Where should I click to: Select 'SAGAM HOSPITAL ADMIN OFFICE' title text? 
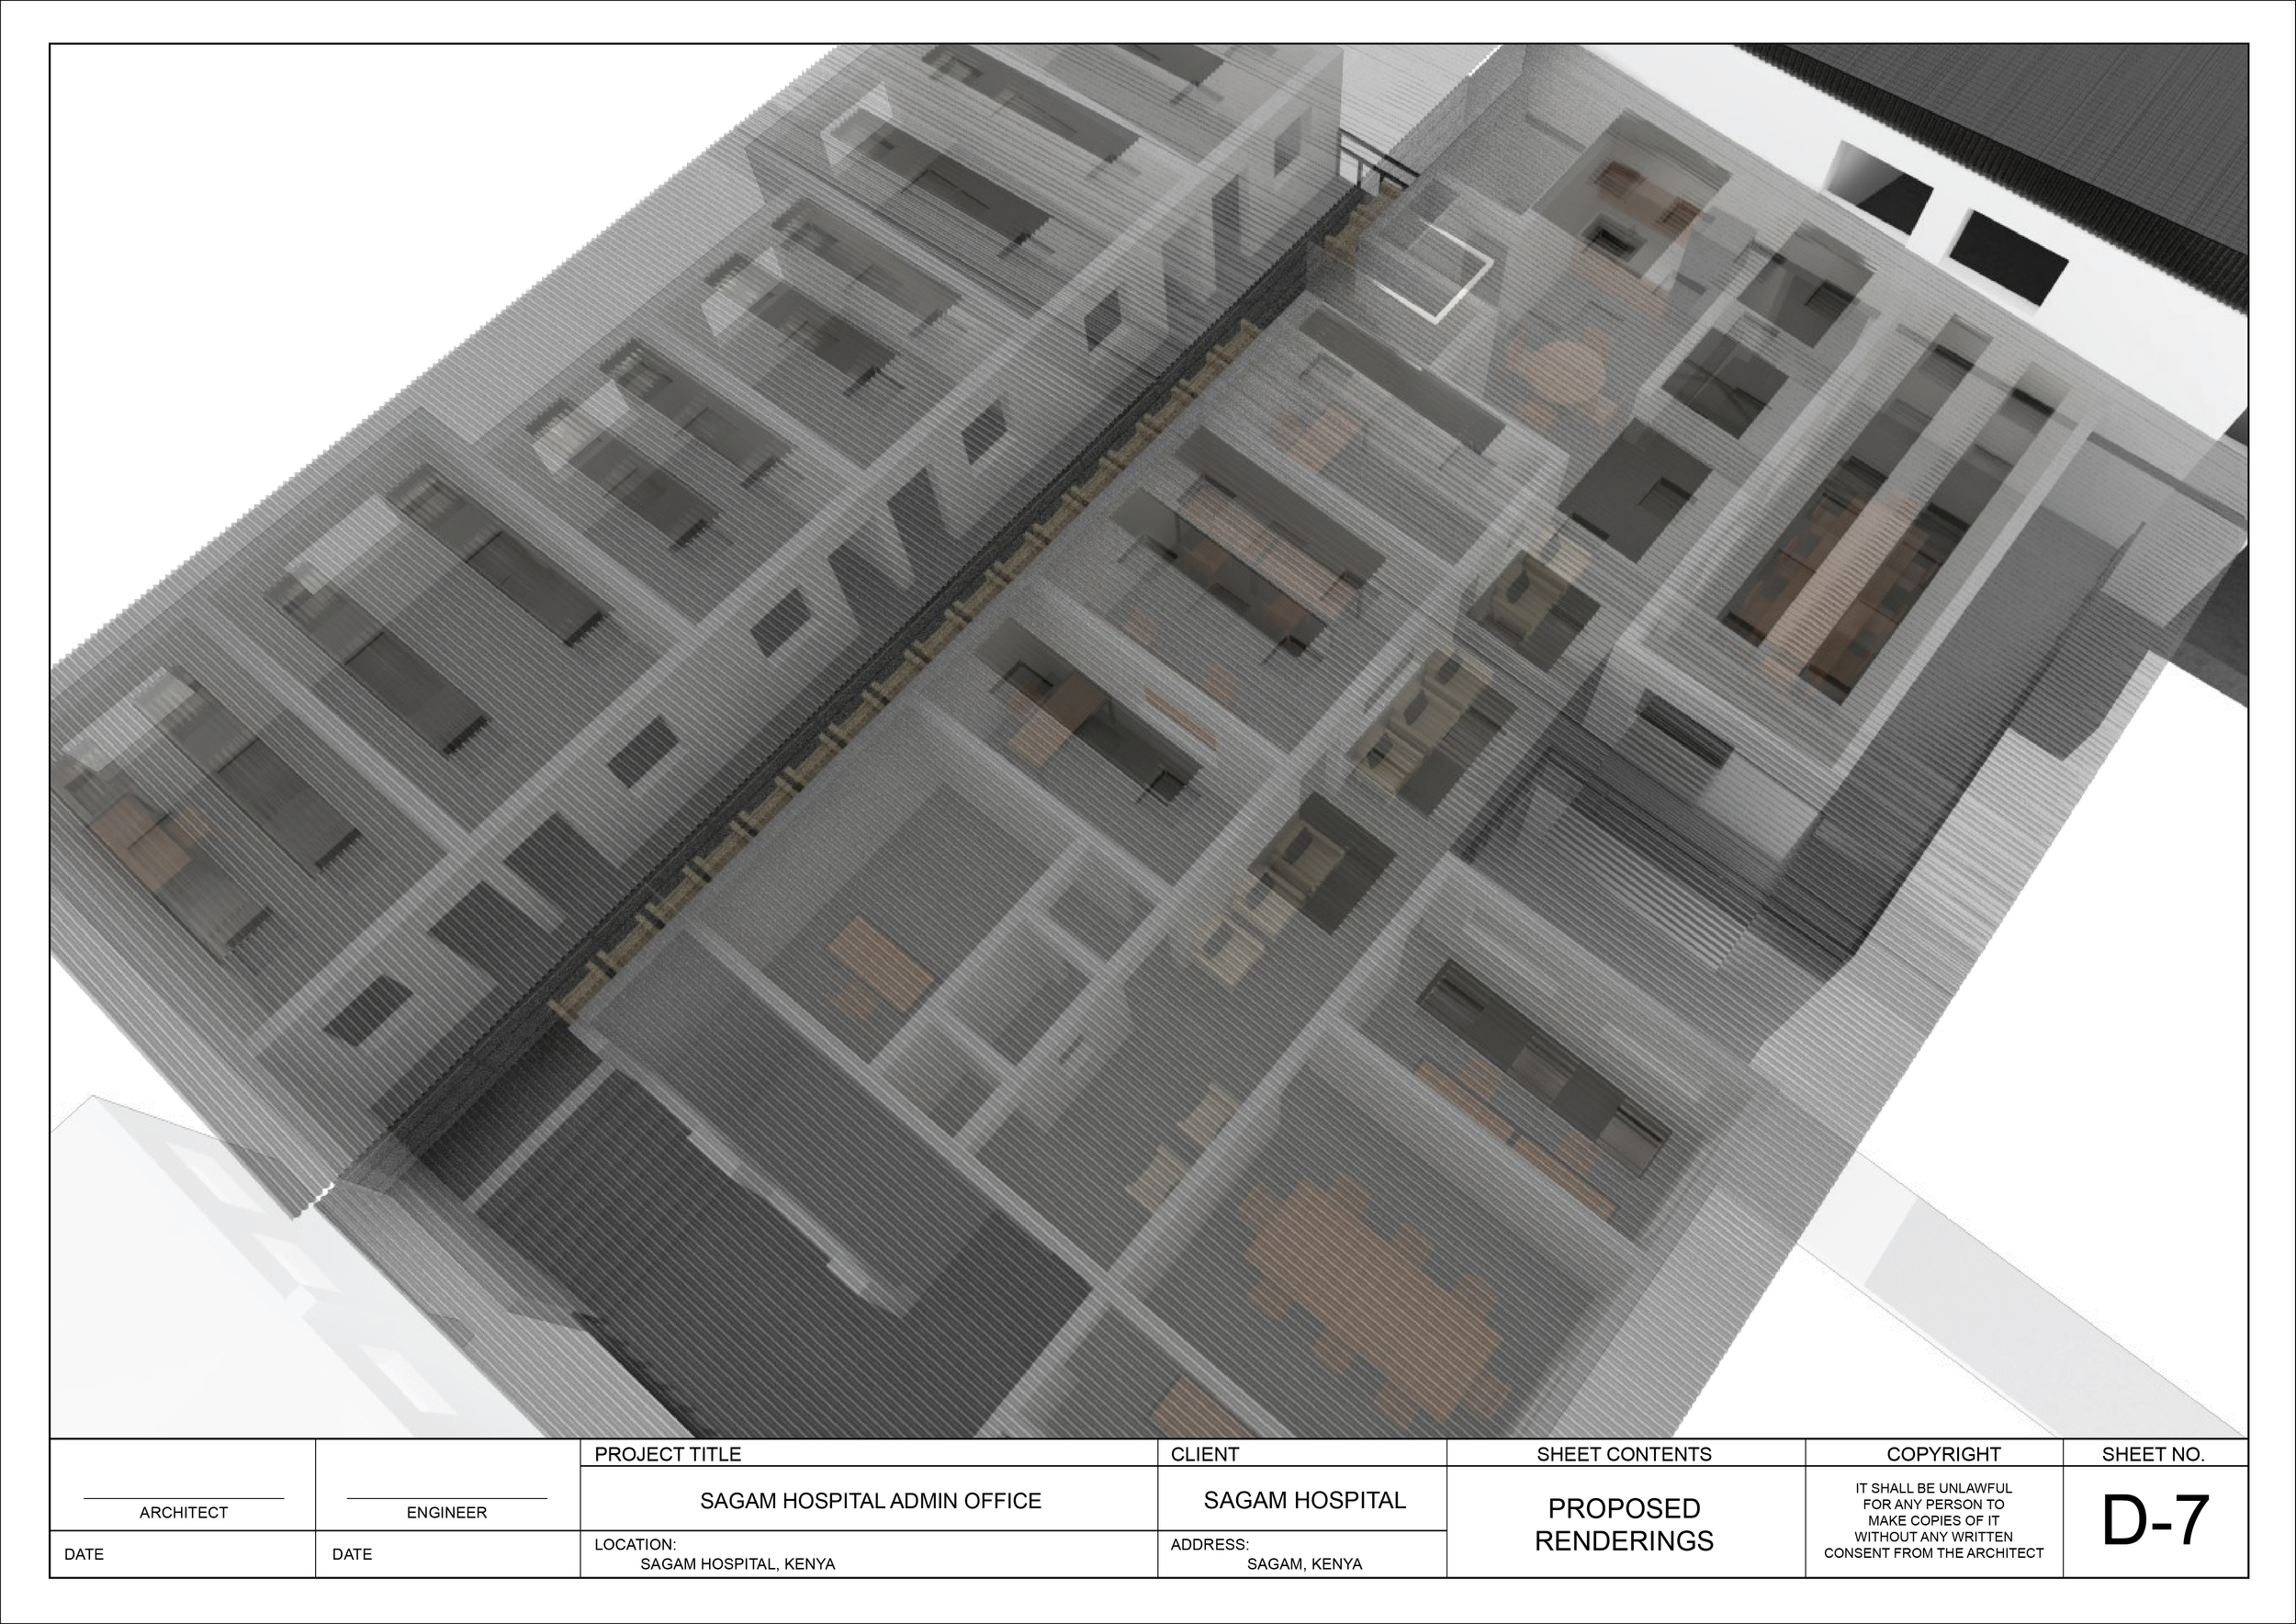click(x=870, y=1501)
